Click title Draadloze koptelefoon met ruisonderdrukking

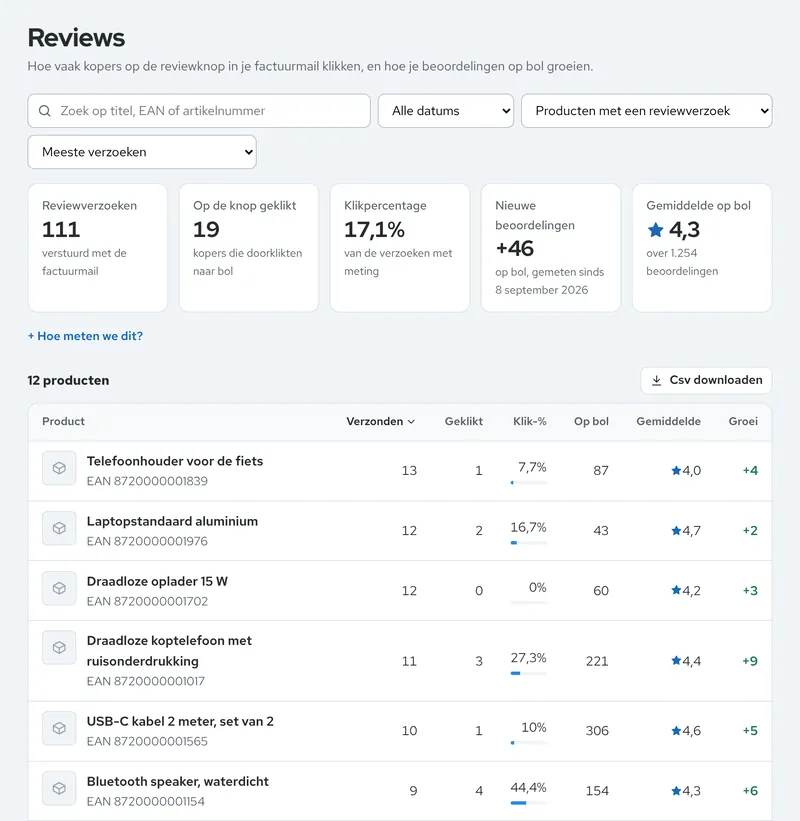pyautogui.click(x=169, y=651)
